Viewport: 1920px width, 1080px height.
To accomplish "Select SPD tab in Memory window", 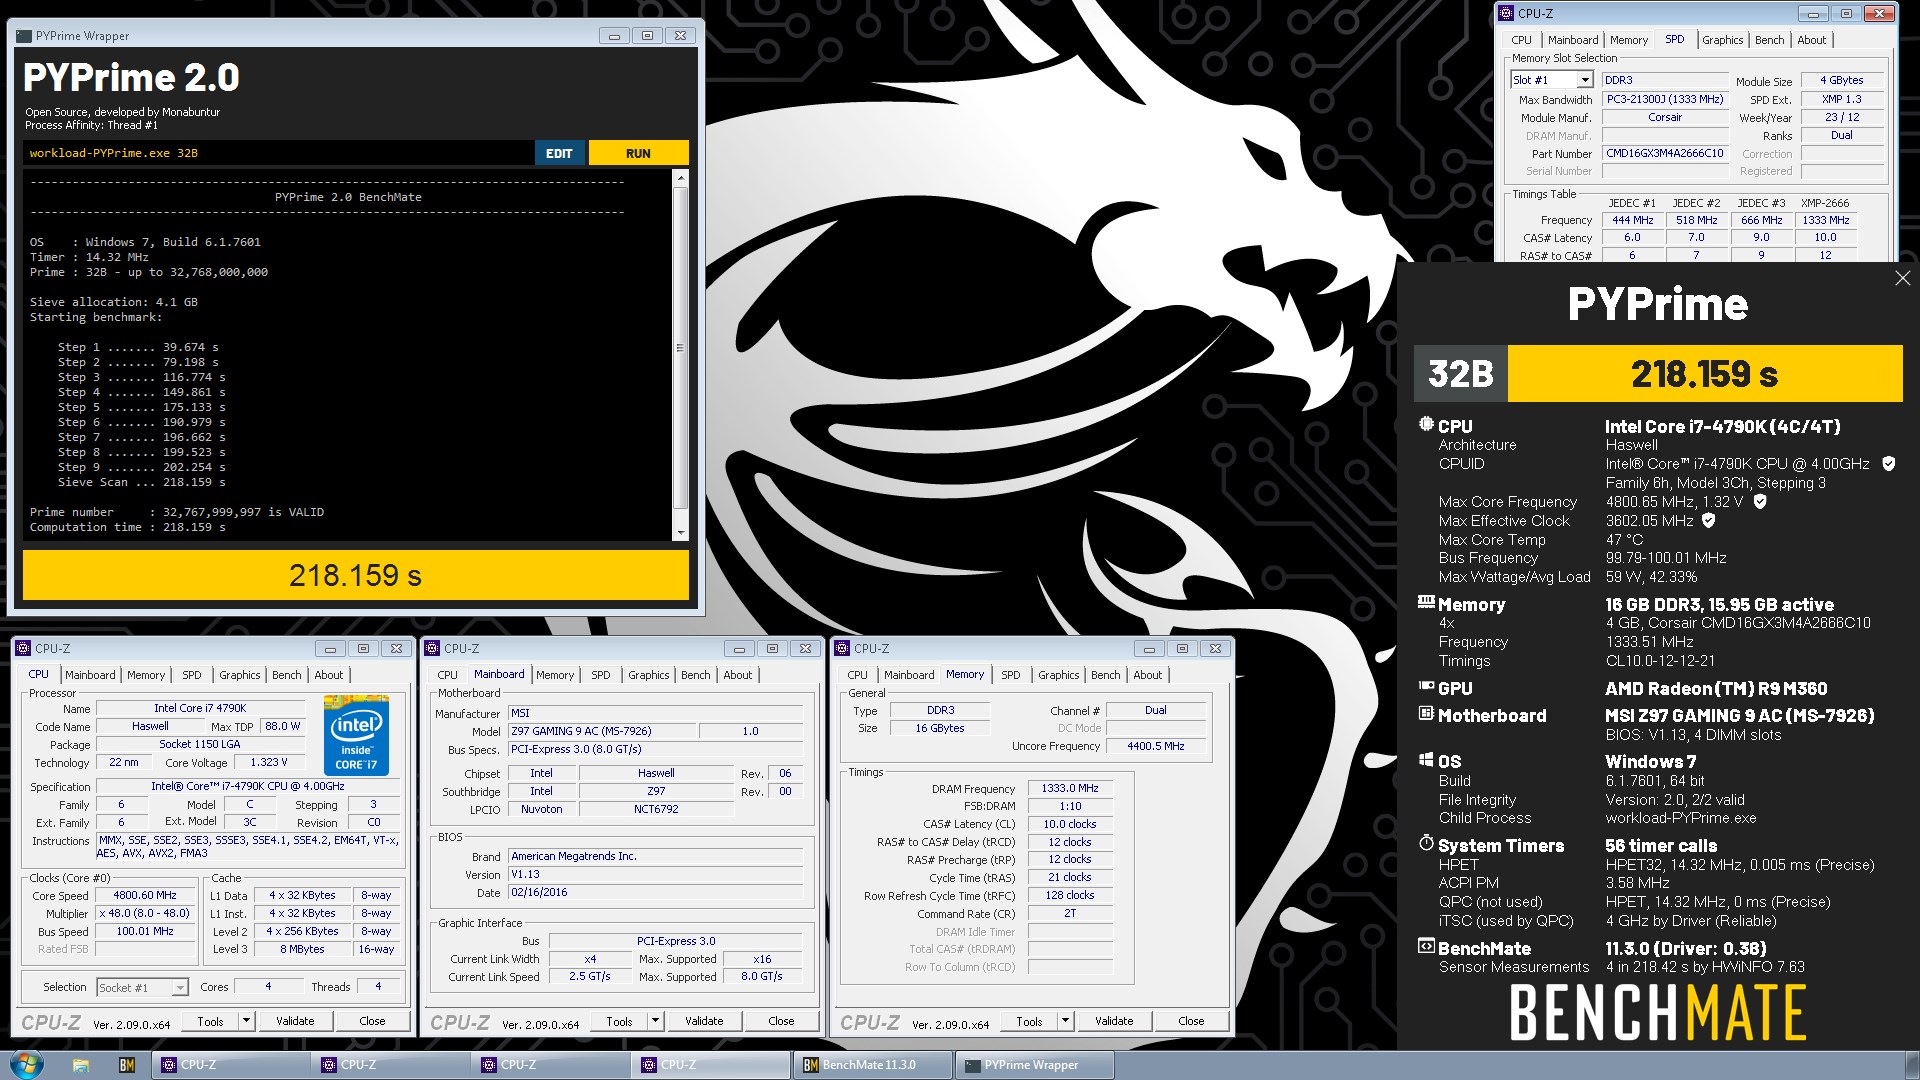I will coord(1011,675).
